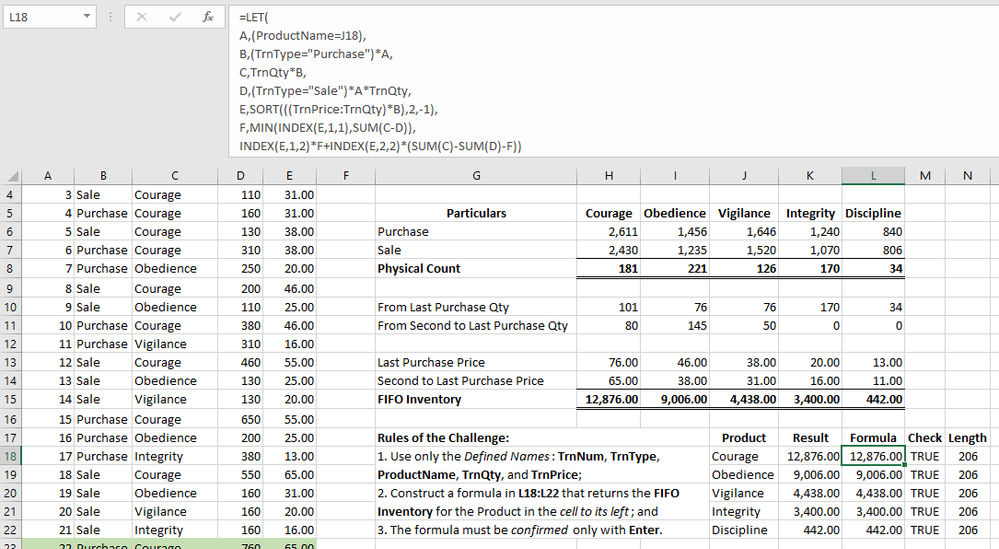The width and height of the screenshot is (999, 549).
Task: Select the Physical Count value 181
Action: coord(608,269)
